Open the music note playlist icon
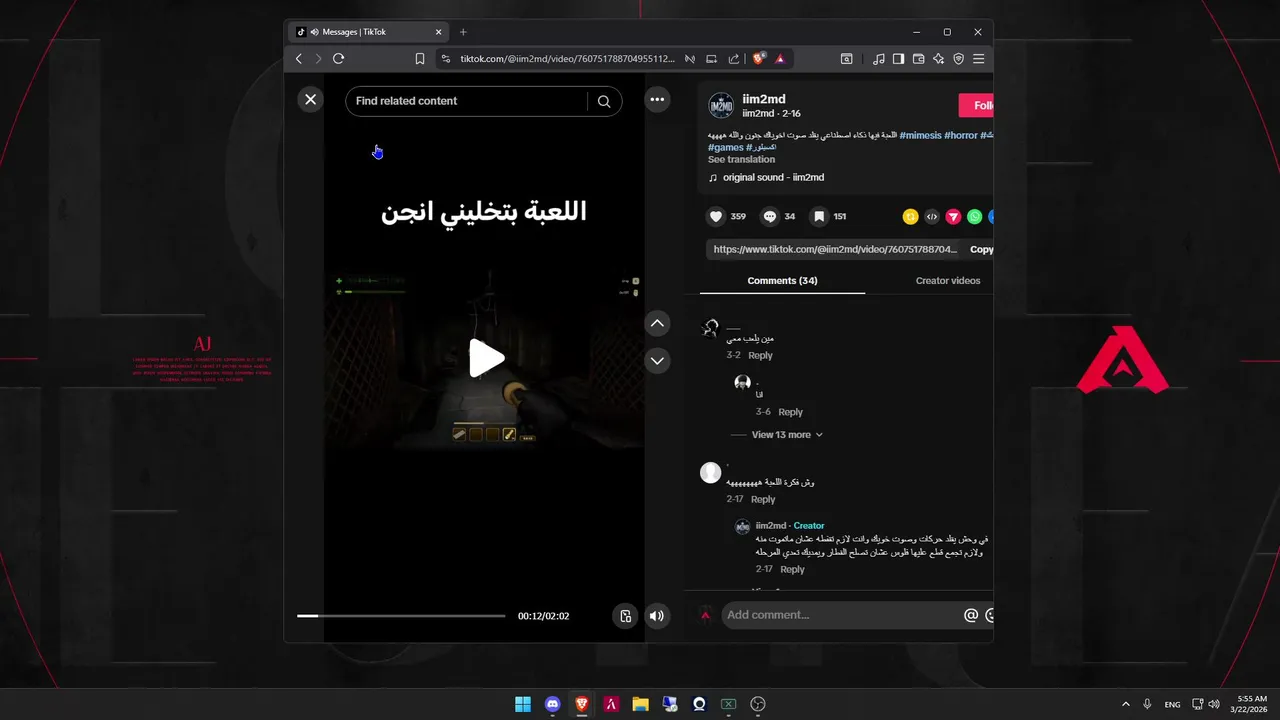Image resolution: width=1280 pixels, height=720 pixels. tap(878, 59)
